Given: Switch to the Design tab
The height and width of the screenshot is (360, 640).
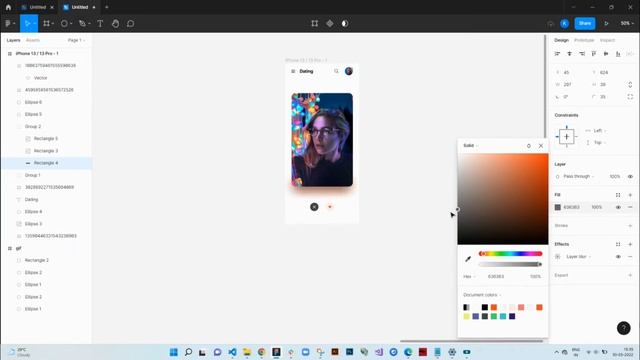Looking at the screenshot, I should pos(561,40).
